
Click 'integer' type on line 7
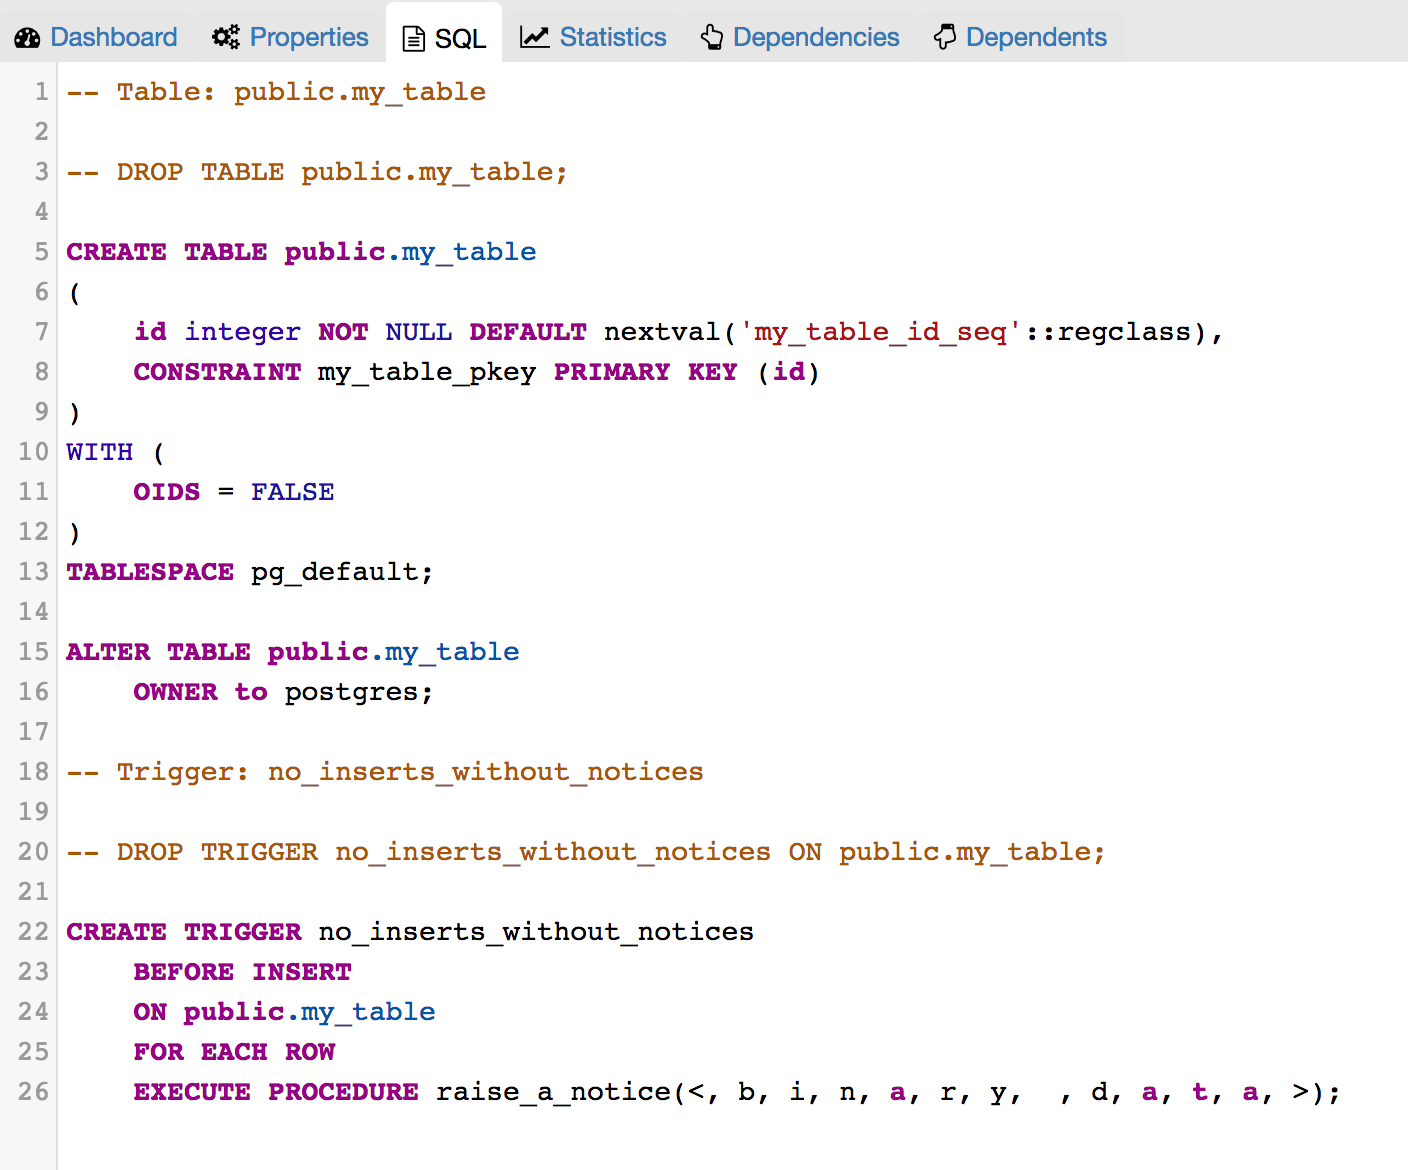[x=243, y=332]
